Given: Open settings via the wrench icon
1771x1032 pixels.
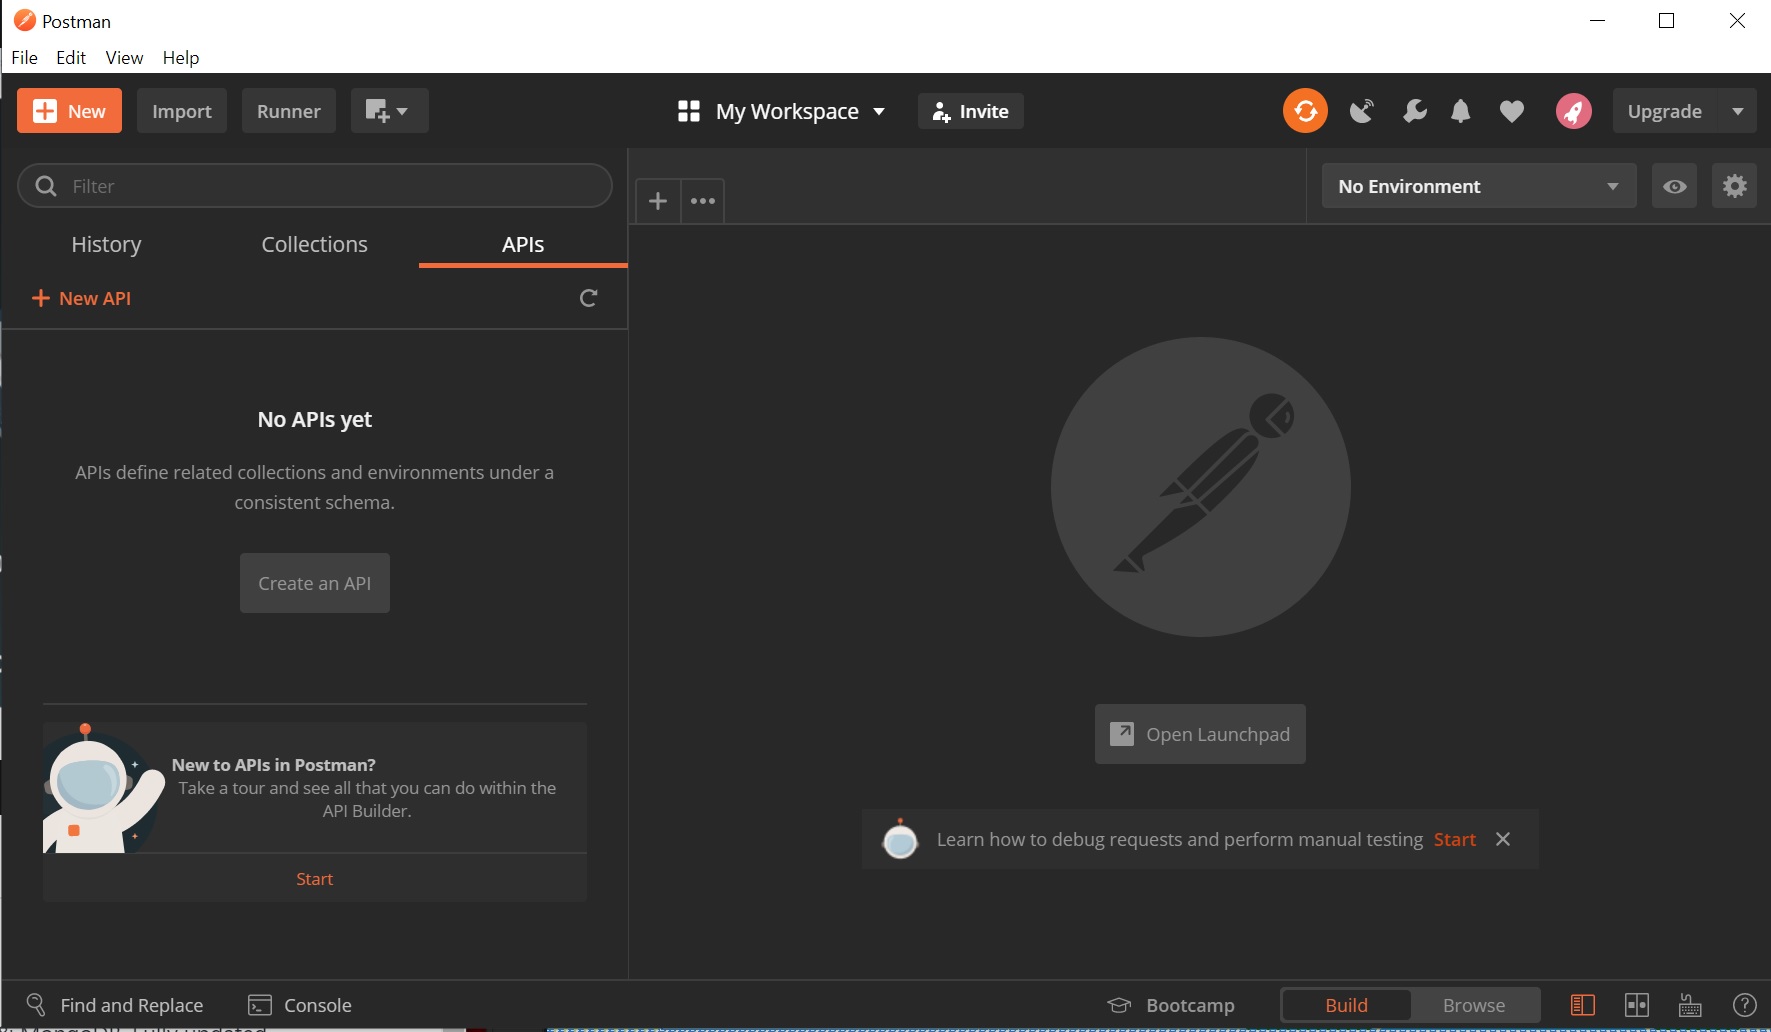Looking at the screenshot, I should 1414,111.
